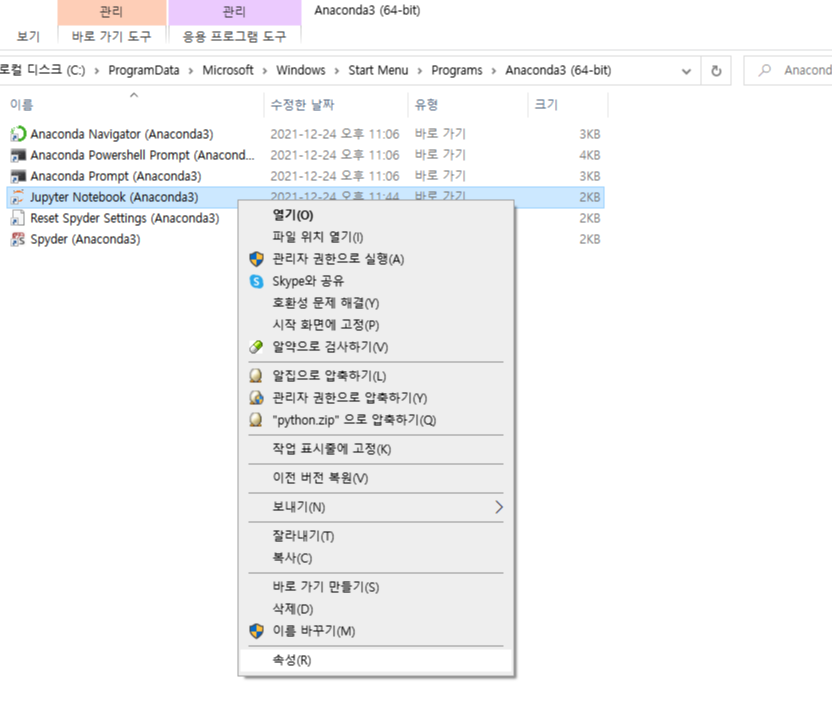Sort by the 이름 column header
The width and height of the screenshot is (832, 701).
pyautogui.click(x=133, y=105)
